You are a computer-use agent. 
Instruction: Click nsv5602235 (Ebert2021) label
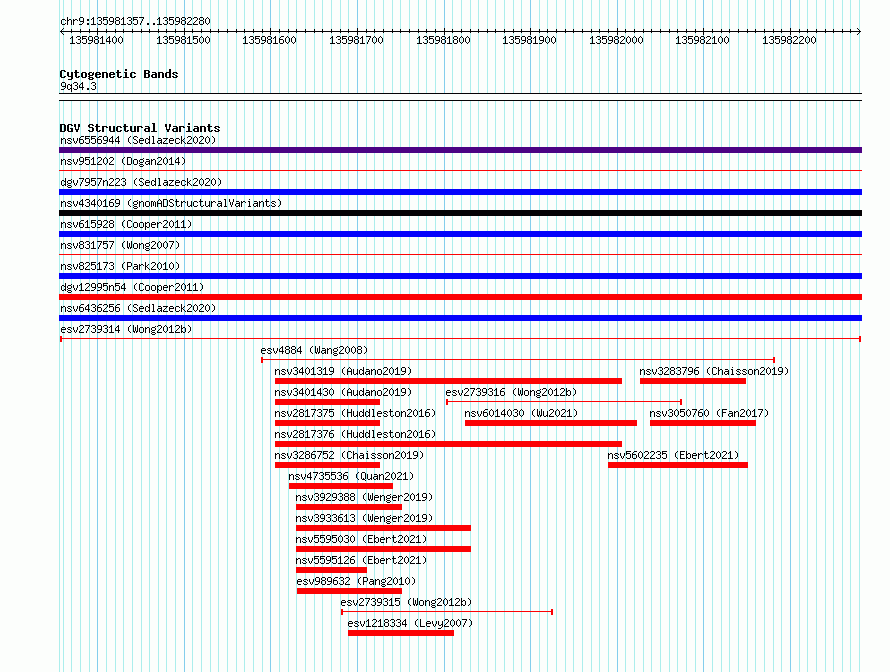[673, 455]
